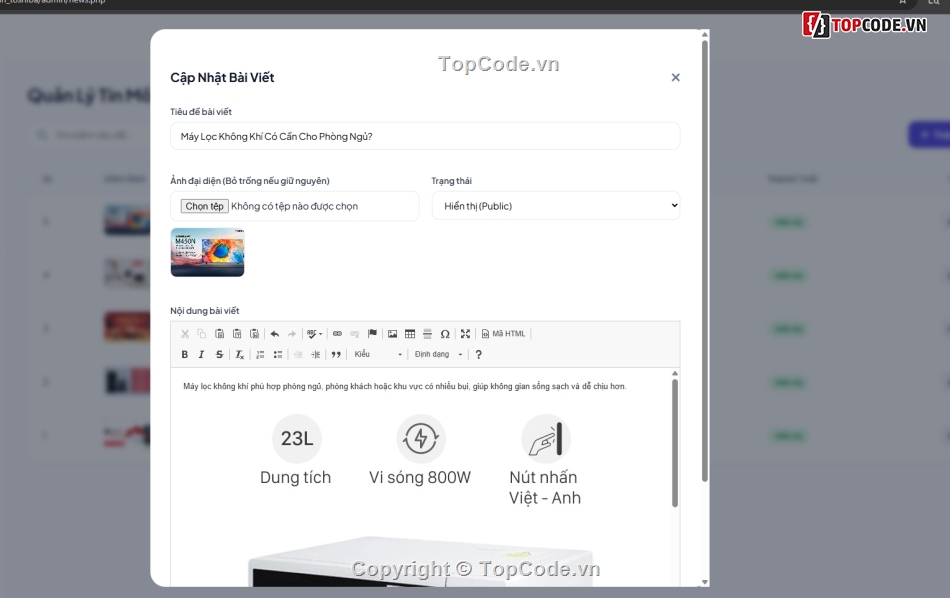Image resolution: width=950 pixels, height=598 pixels.
Task: Click the Unlink icon
Action: point(354,334)
